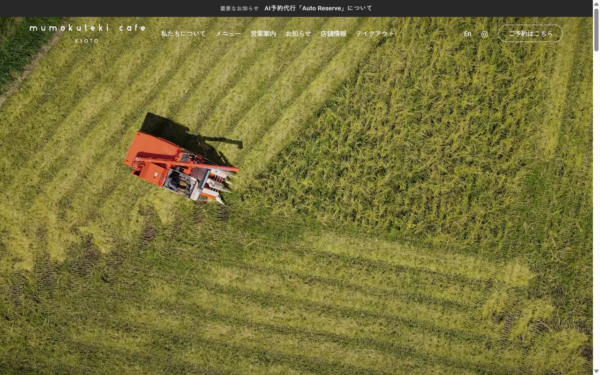Open the Auto Reserve announcement link
This screenshot has width=600, height=375.
pos(318,8)
